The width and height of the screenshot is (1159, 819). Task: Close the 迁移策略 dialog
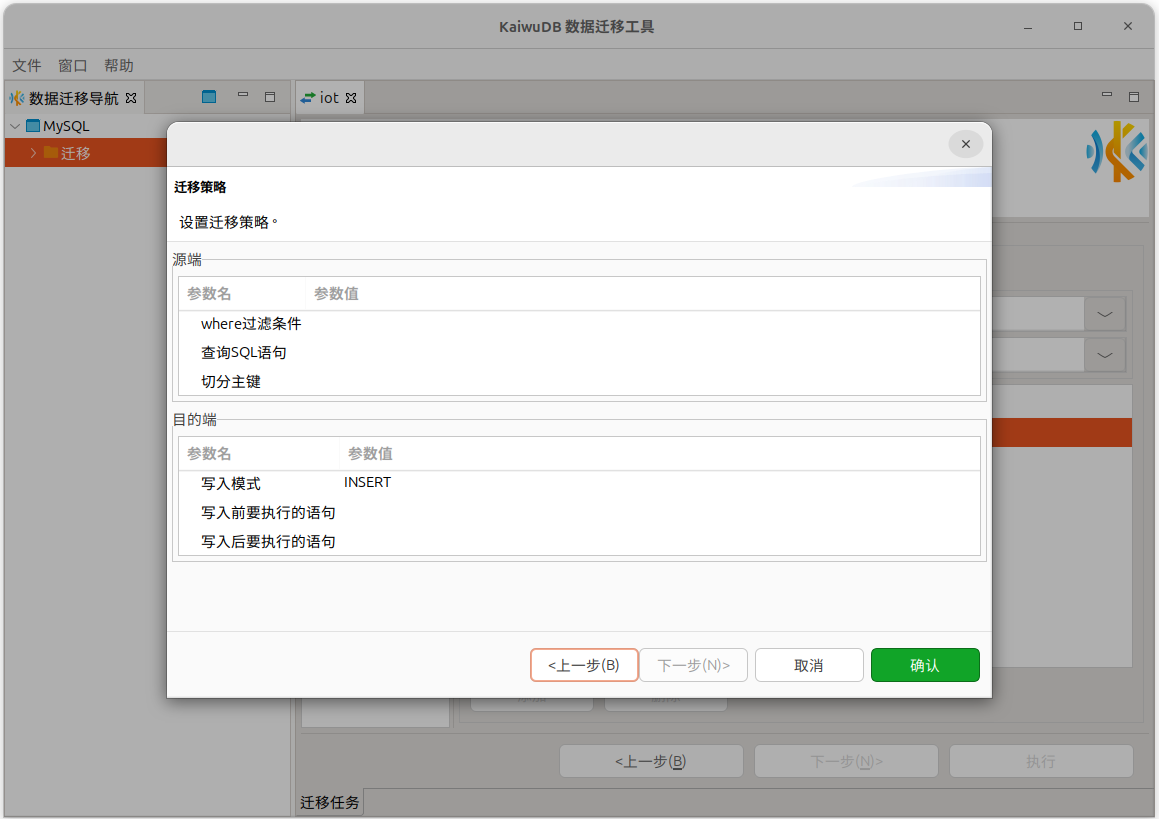(x=965, y=144)
